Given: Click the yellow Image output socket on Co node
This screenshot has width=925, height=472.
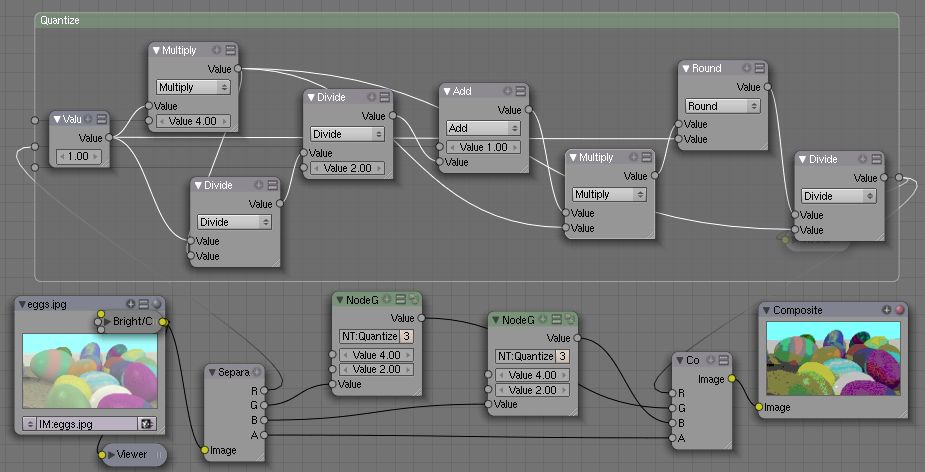Looking at the screenshot, I should click(x=732, y=378).
